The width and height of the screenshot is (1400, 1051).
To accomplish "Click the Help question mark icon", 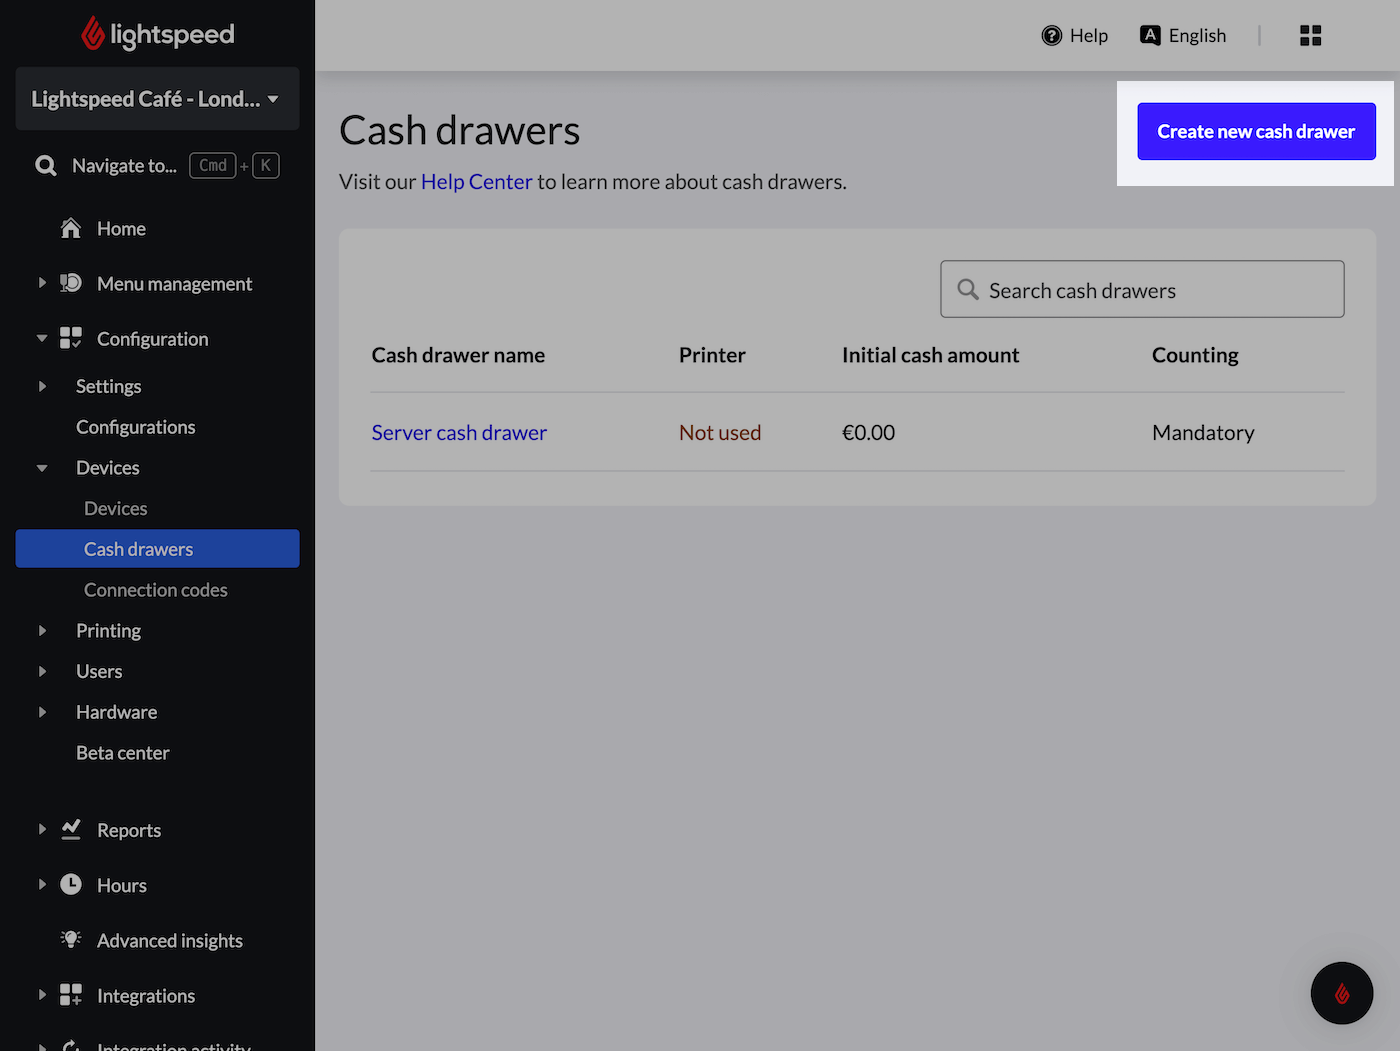I will (1051, 36).
